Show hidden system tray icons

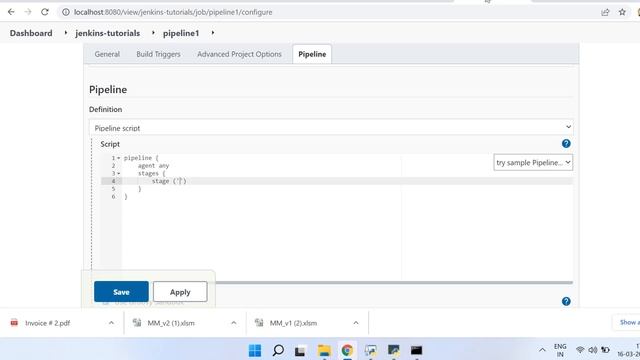coord(542,350)
